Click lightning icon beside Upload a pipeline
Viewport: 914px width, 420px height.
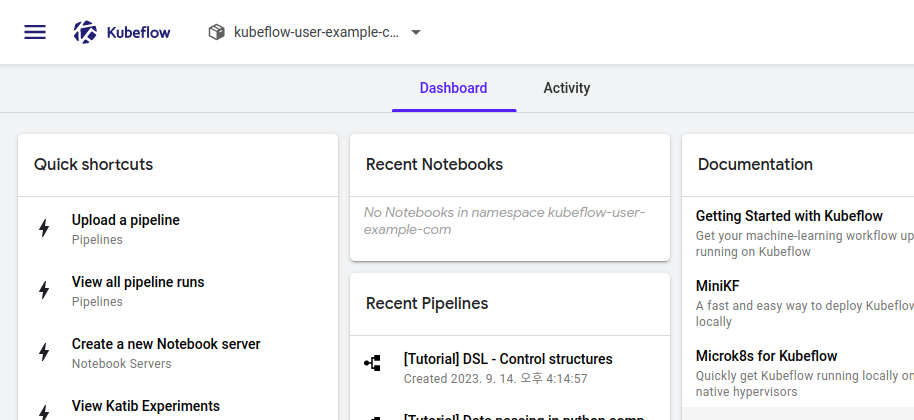pos(44,228)
